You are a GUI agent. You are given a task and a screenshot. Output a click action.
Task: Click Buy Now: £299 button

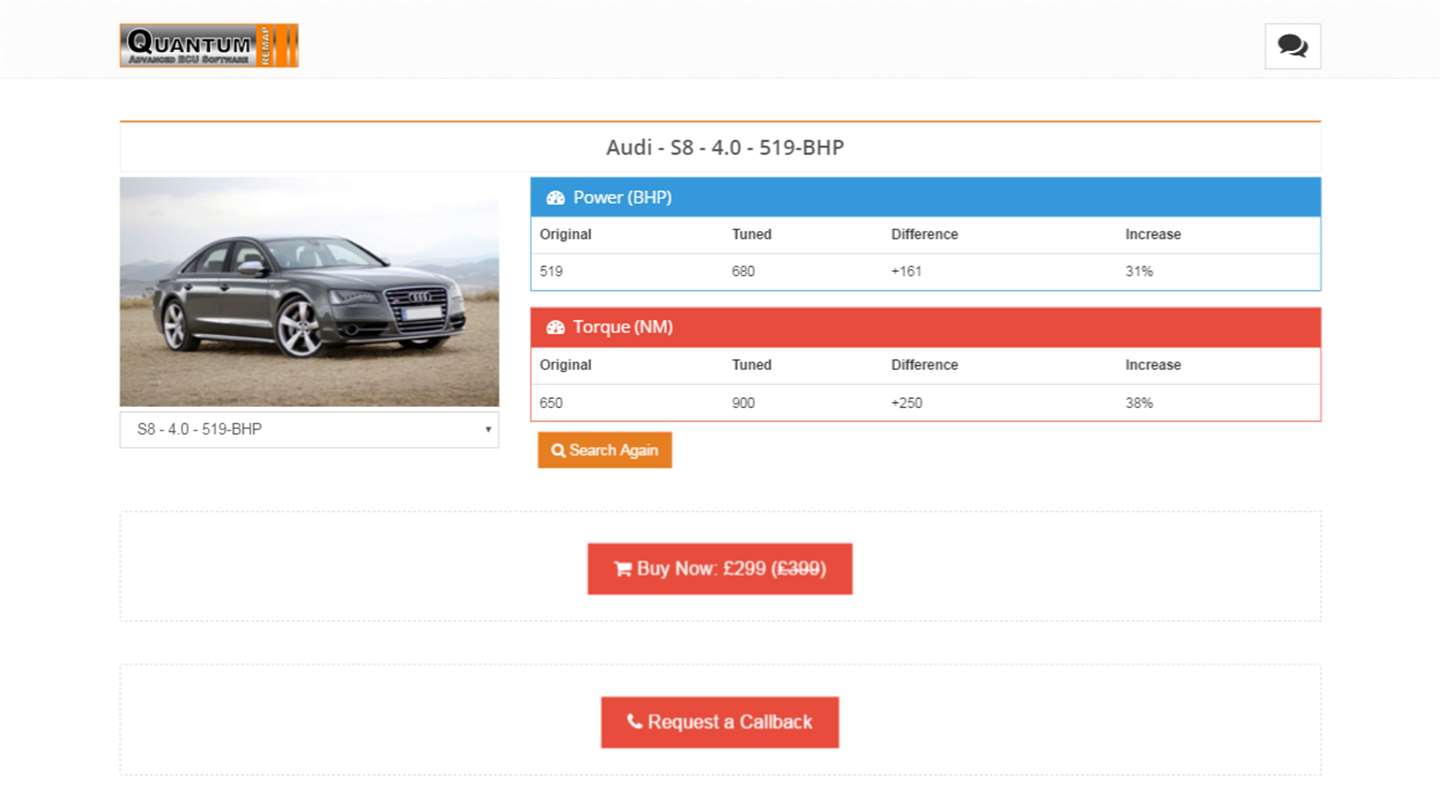click(720, 569)
